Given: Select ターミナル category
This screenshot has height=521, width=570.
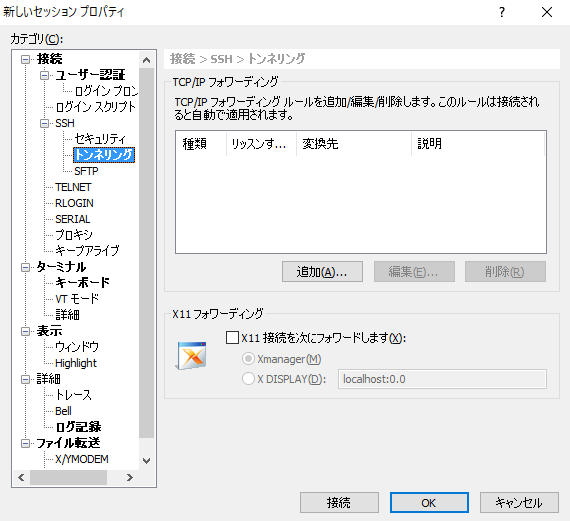Looking at the screenshot, I should (61, 267).
